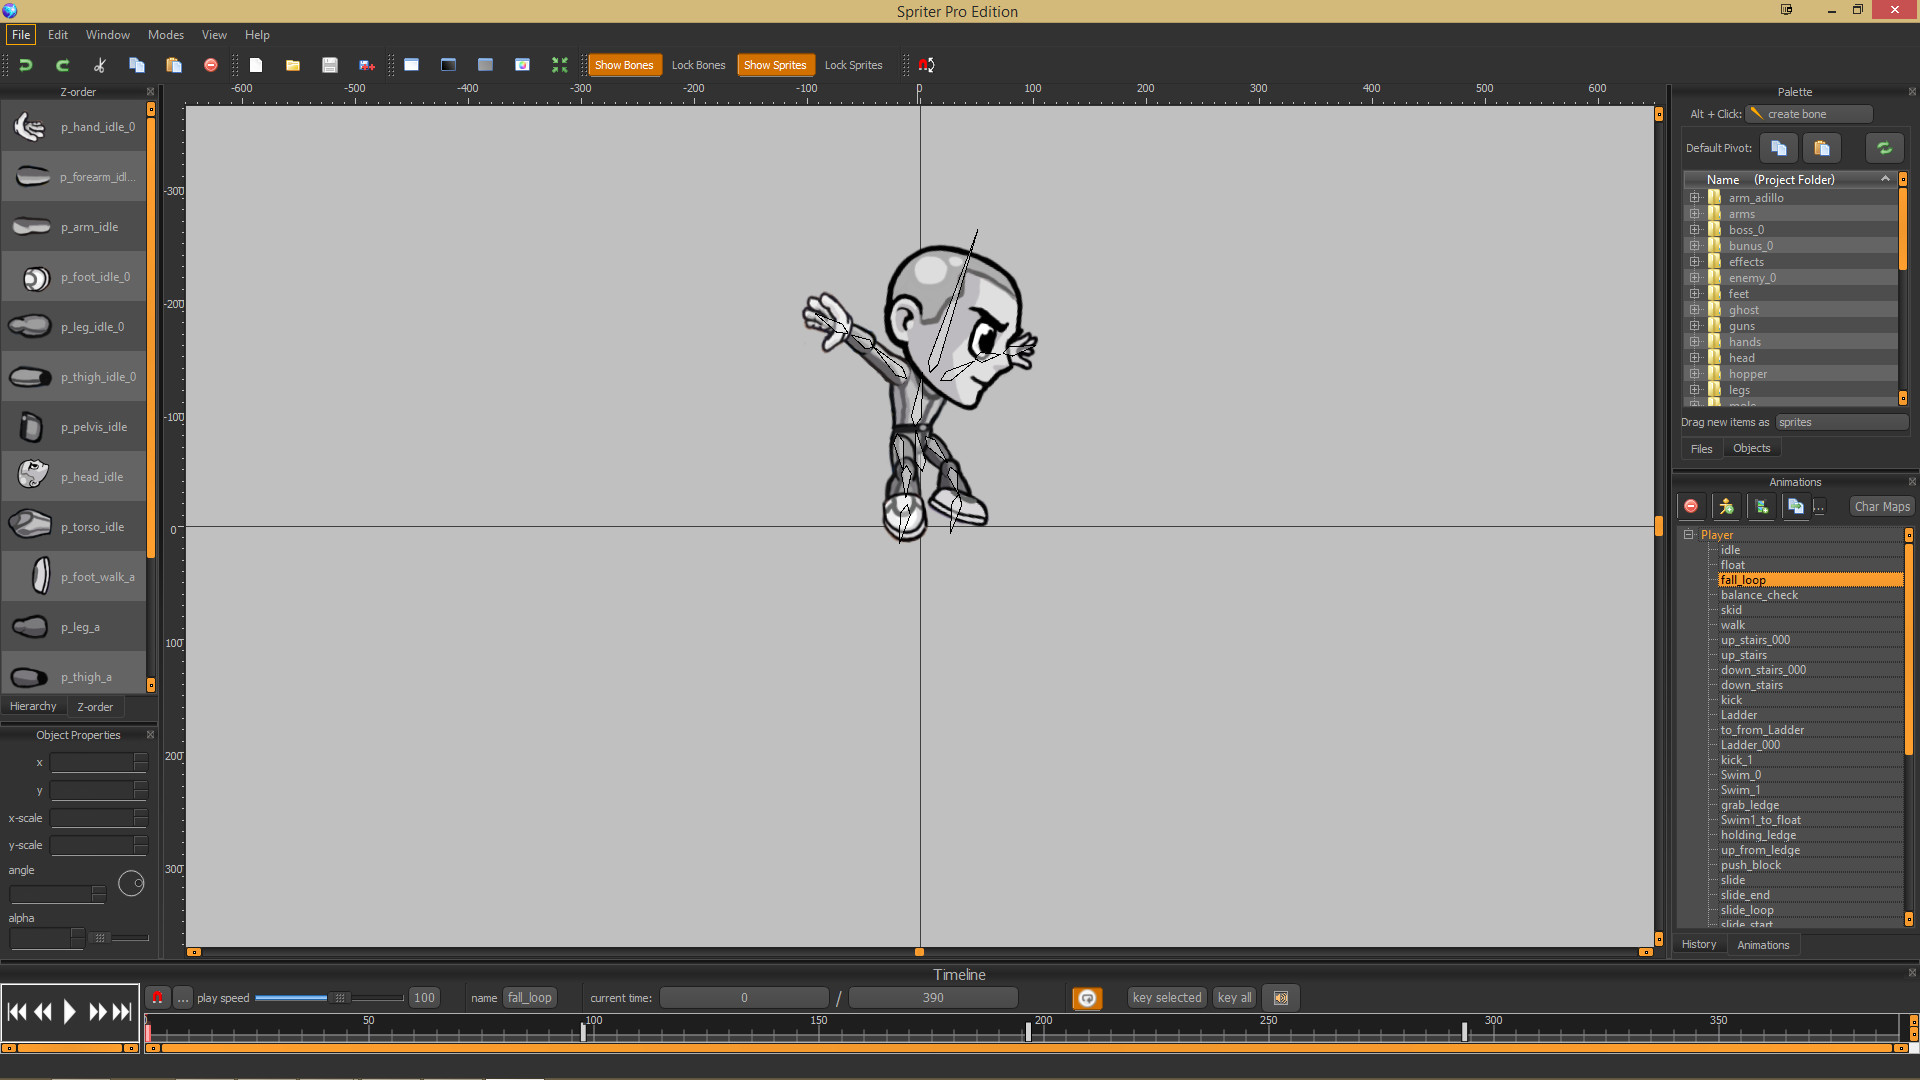
Task: Copy the default pivot with copy icon
Action: (x=1777, y=148)
